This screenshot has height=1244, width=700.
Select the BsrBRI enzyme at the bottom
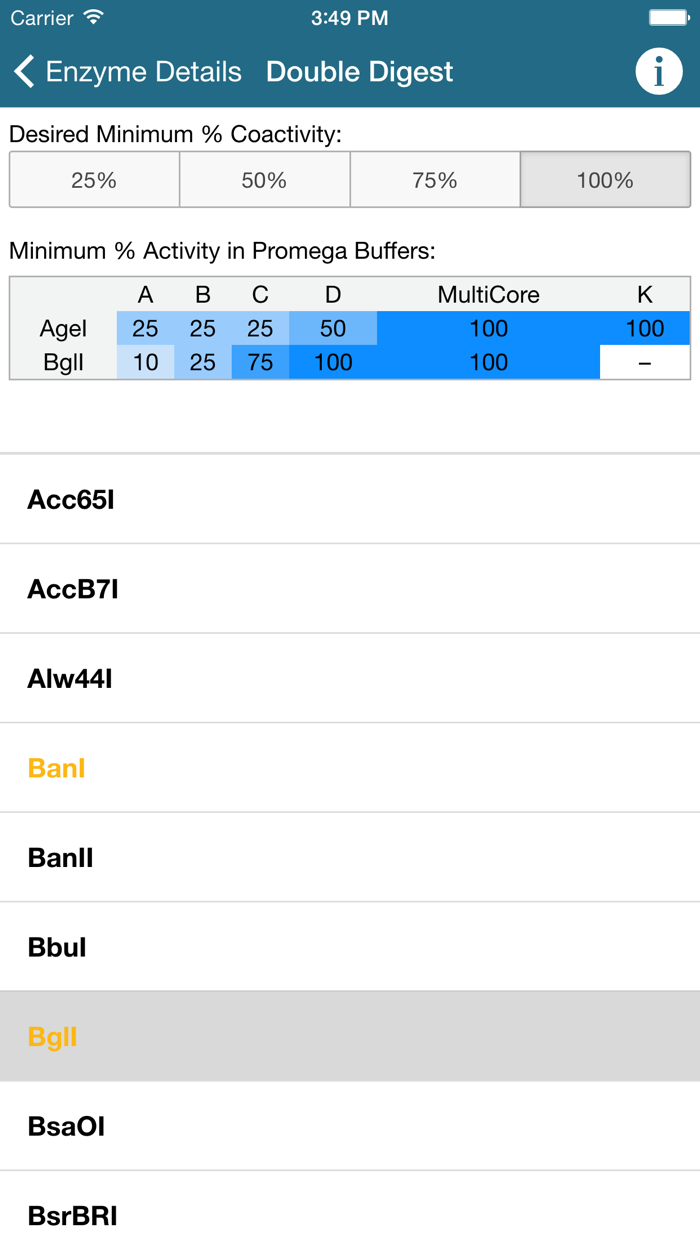click(350, 1216)
